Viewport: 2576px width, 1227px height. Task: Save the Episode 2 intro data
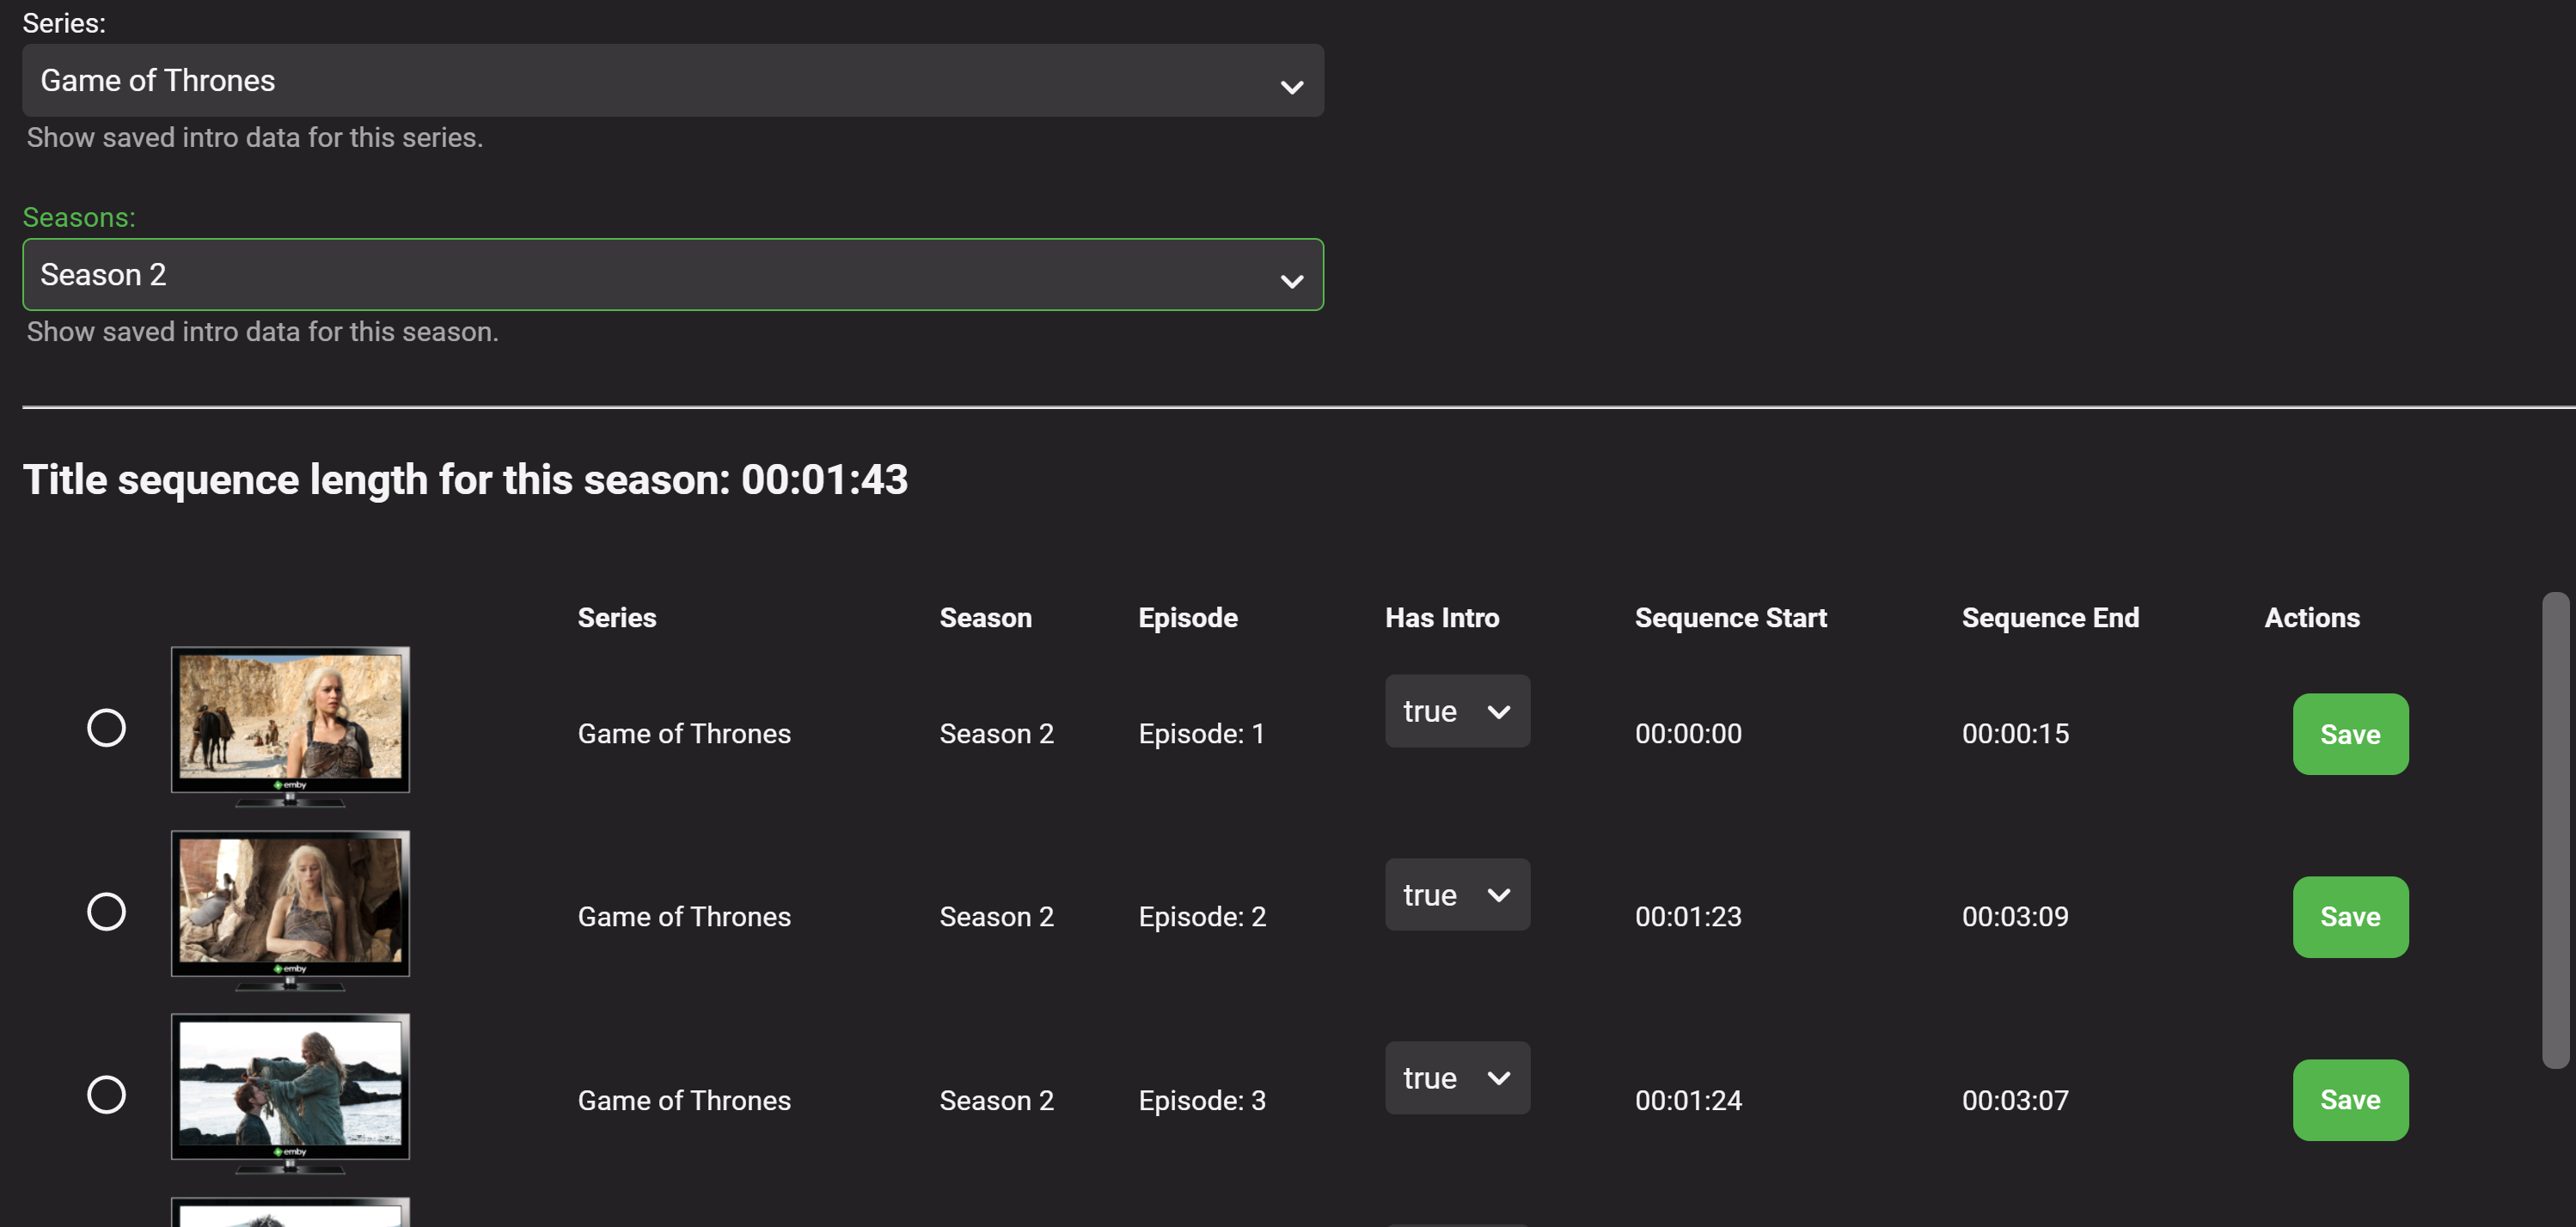tap(2349, 917)
